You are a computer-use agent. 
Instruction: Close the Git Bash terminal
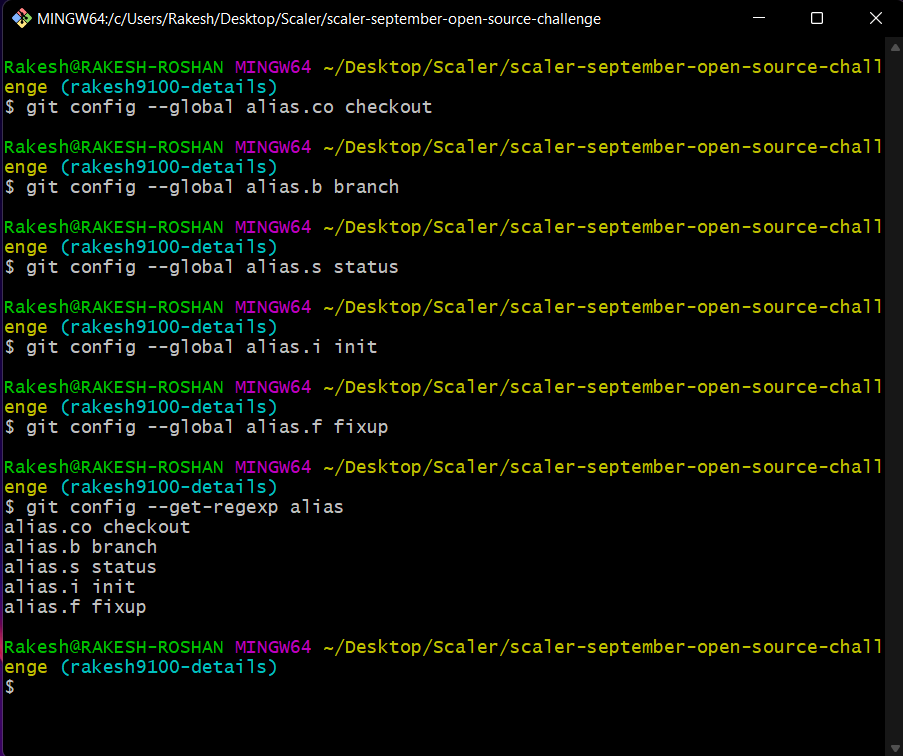(875, 18)
